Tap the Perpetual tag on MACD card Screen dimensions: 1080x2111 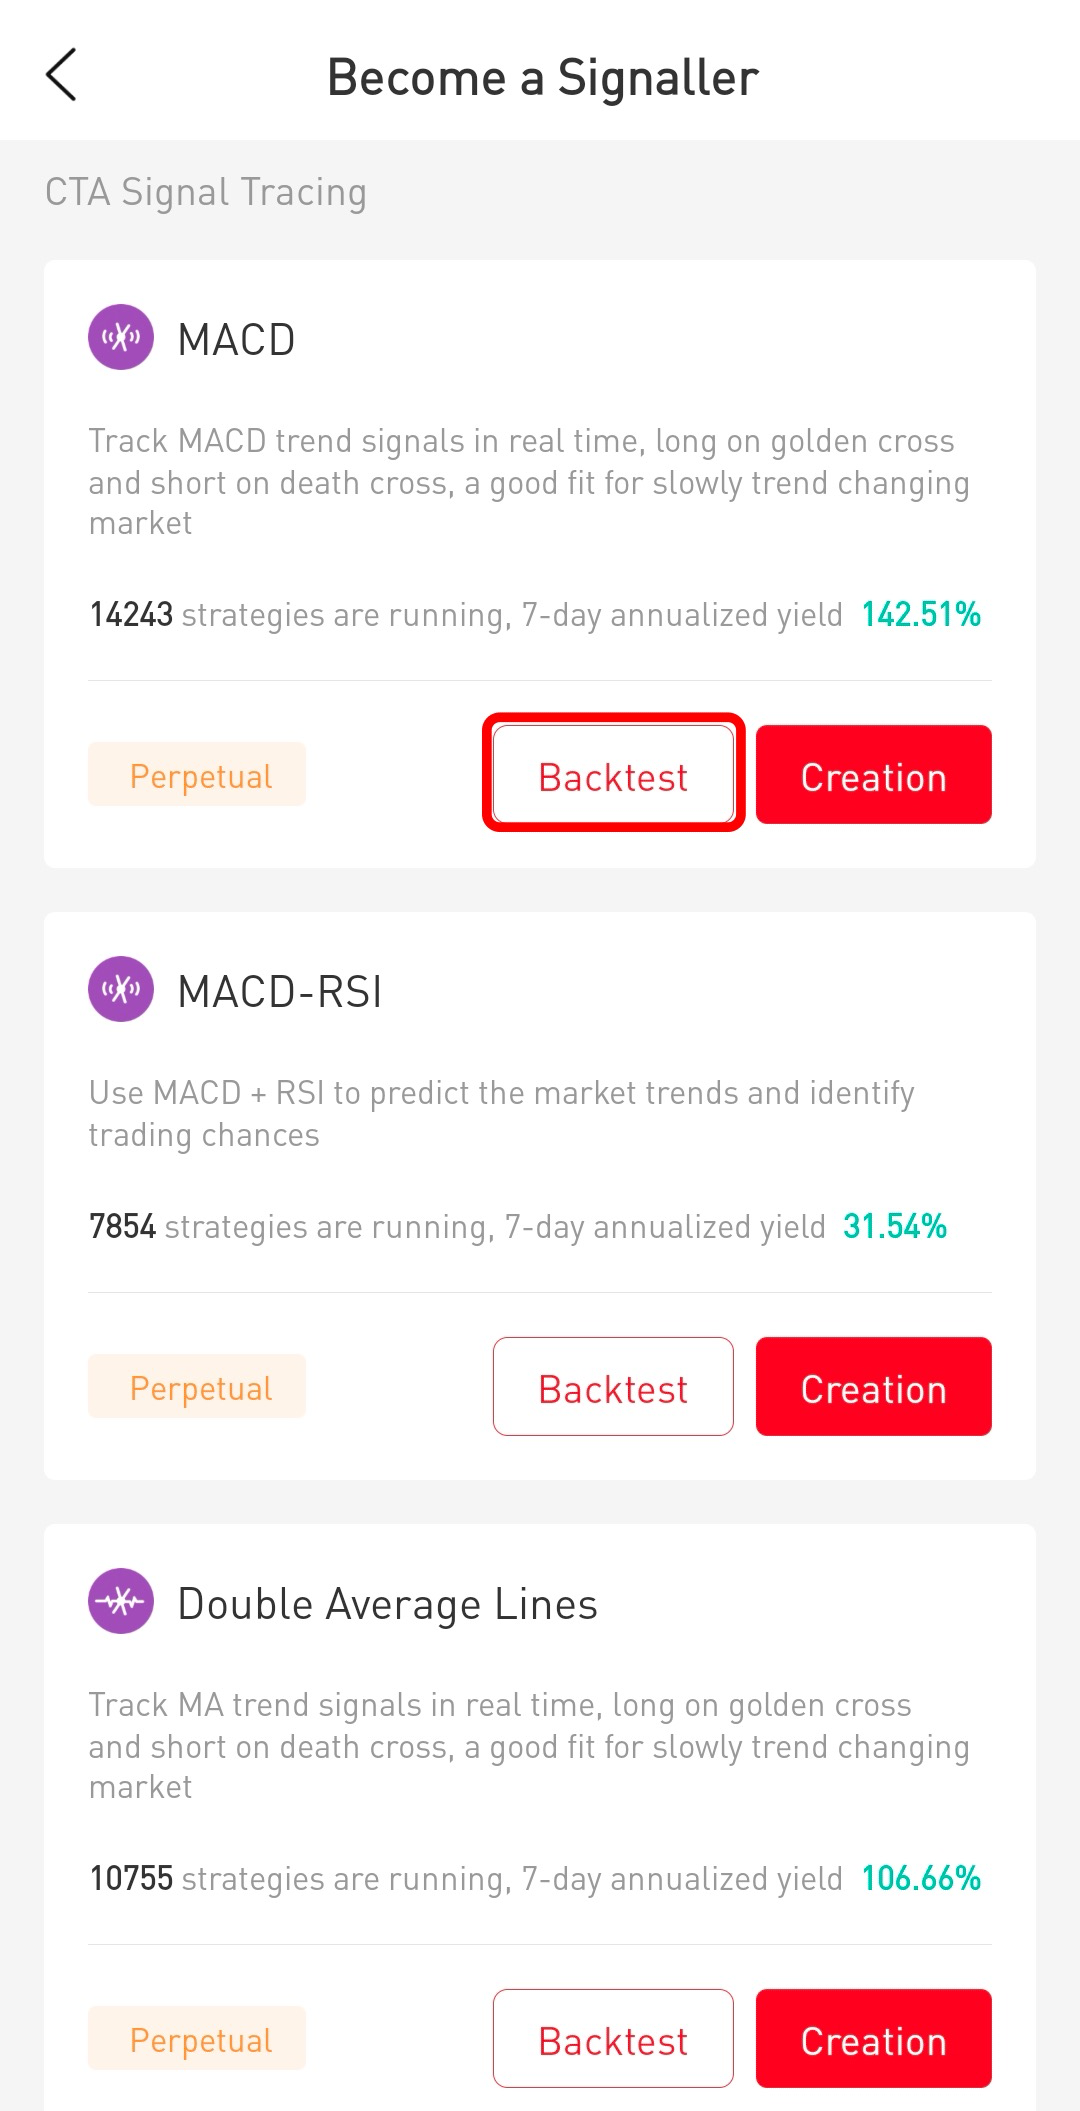[x=197, y=775]
